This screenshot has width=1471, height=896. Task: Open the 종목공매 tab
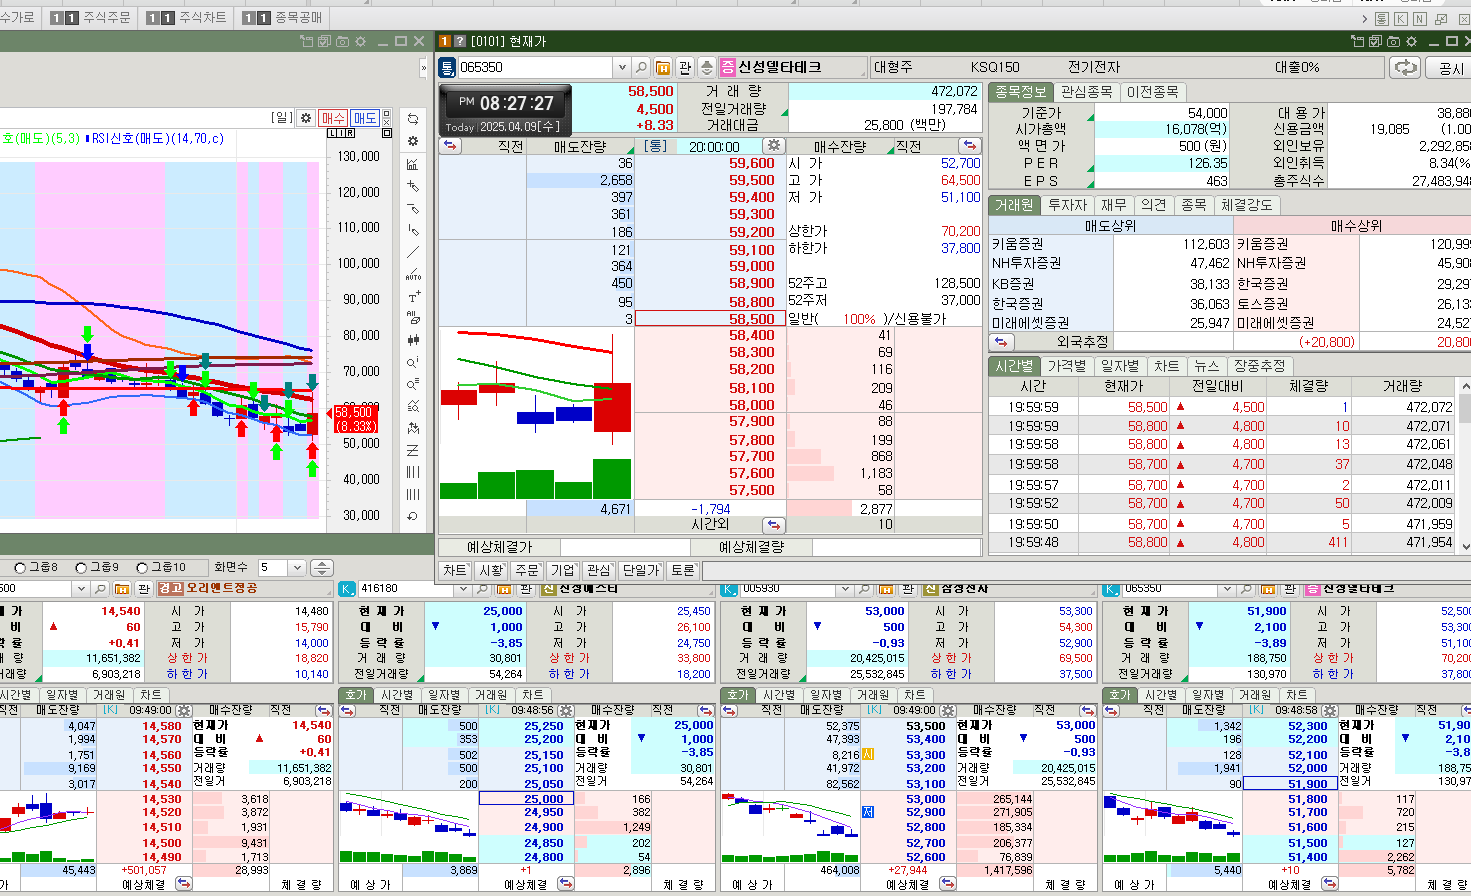[x=282, y=17]
